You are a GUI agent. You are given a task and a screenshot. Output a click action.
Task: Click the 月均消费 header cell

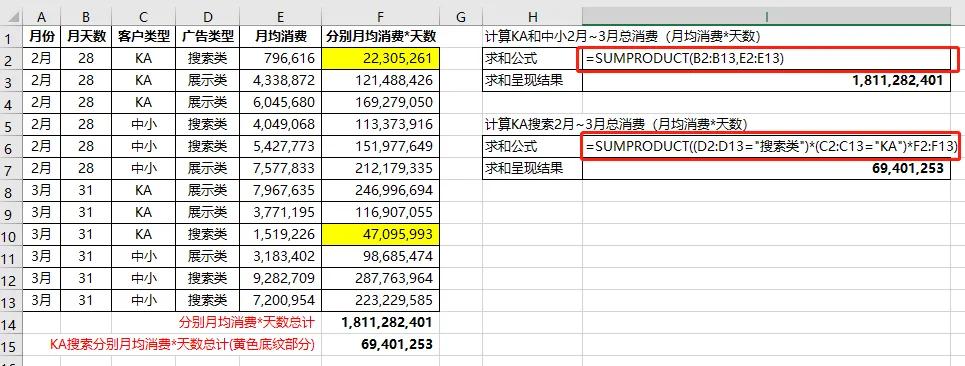(280, 37)
